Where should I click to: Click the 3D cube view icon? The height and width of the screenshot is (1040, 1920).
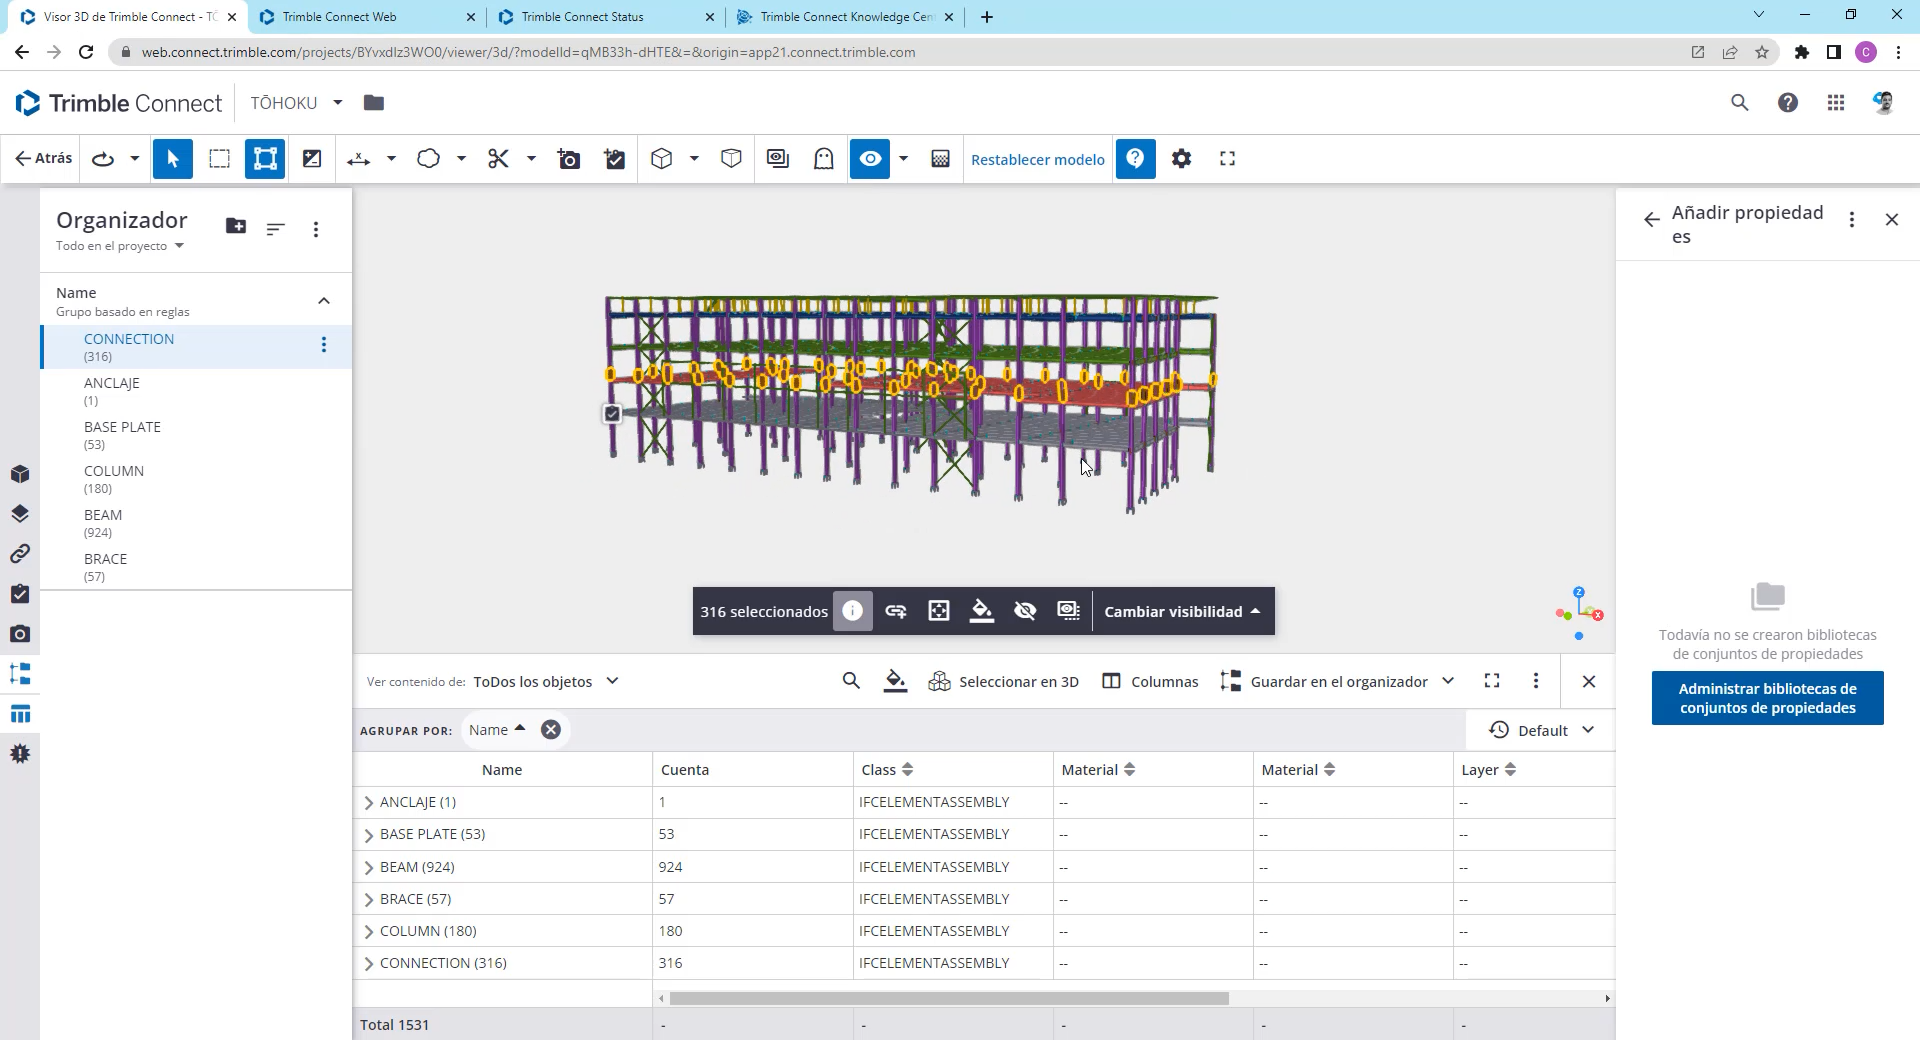click(661, 159)
